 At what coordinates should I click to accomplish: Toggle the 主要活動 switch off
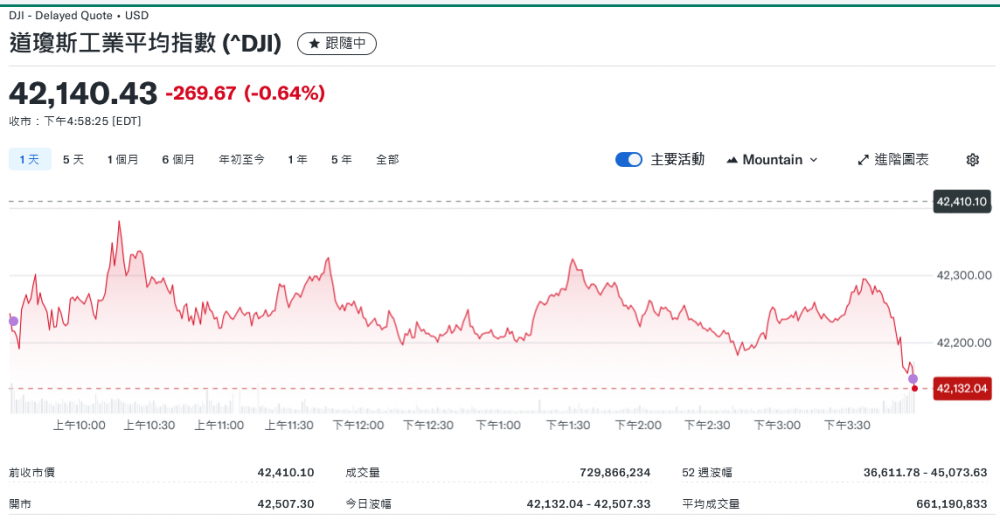629,160
